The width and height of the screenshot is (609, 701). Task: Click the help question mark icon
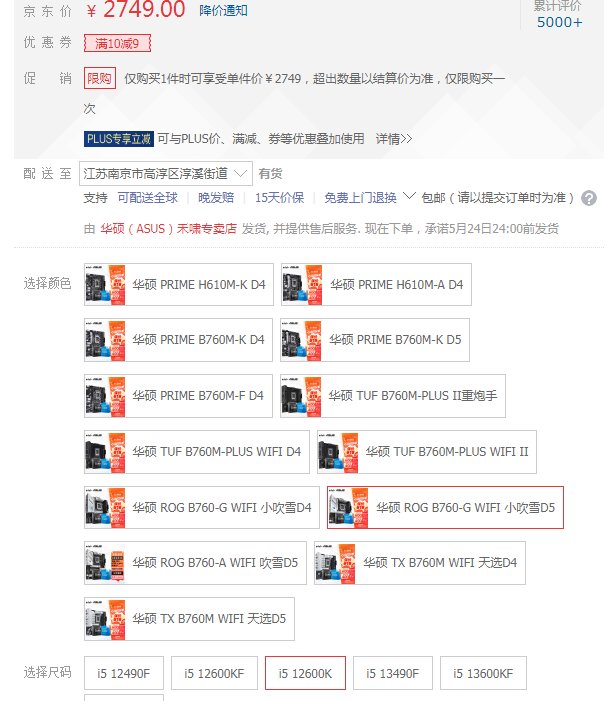tap(588, 198)
